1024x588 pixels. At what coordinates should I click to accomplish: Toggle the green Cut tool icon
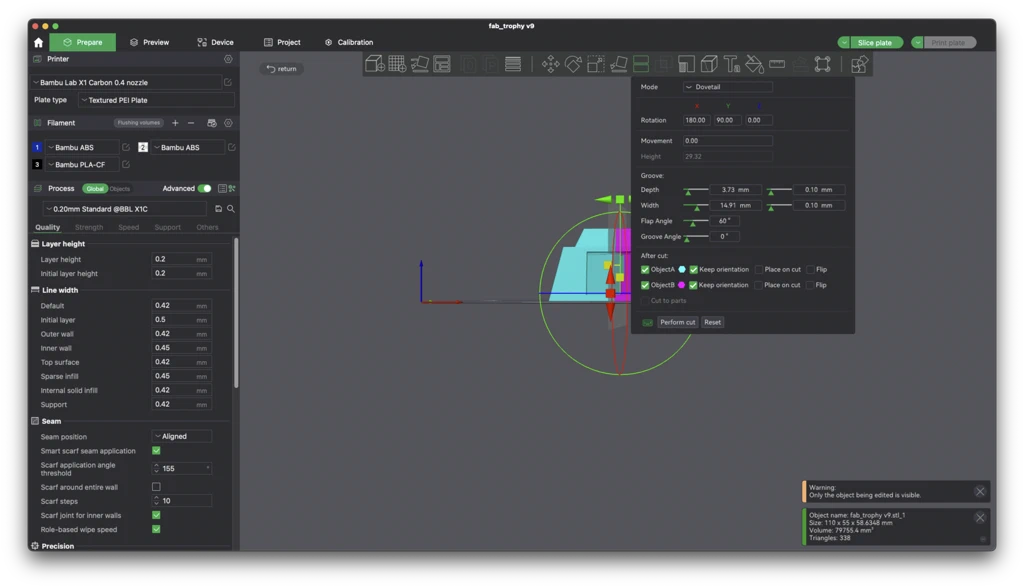(x=641, y=64)
